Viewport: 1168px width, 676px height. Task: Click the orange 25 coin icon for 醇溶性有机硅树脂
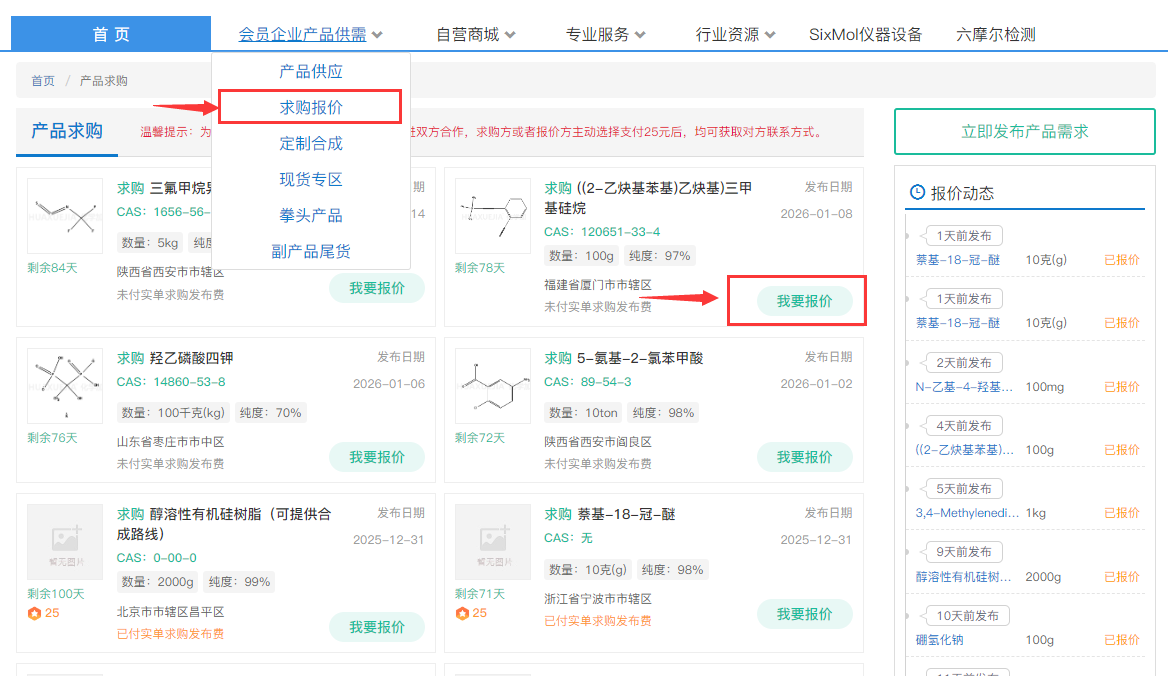coord(34,613)
